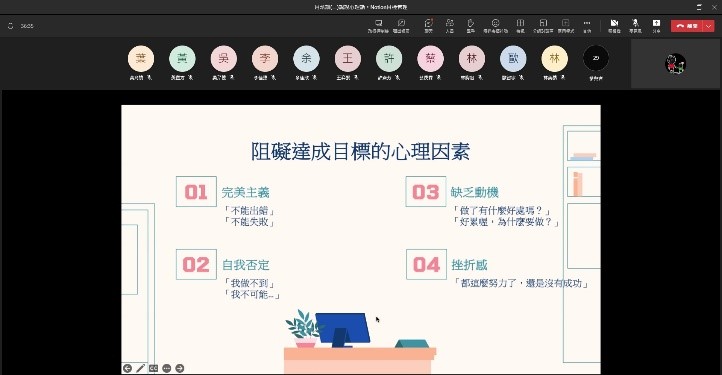The height and width of the screenshot is (375, 722).
Task: Select the green 黃 participant avatar
Action: [182, 59]
